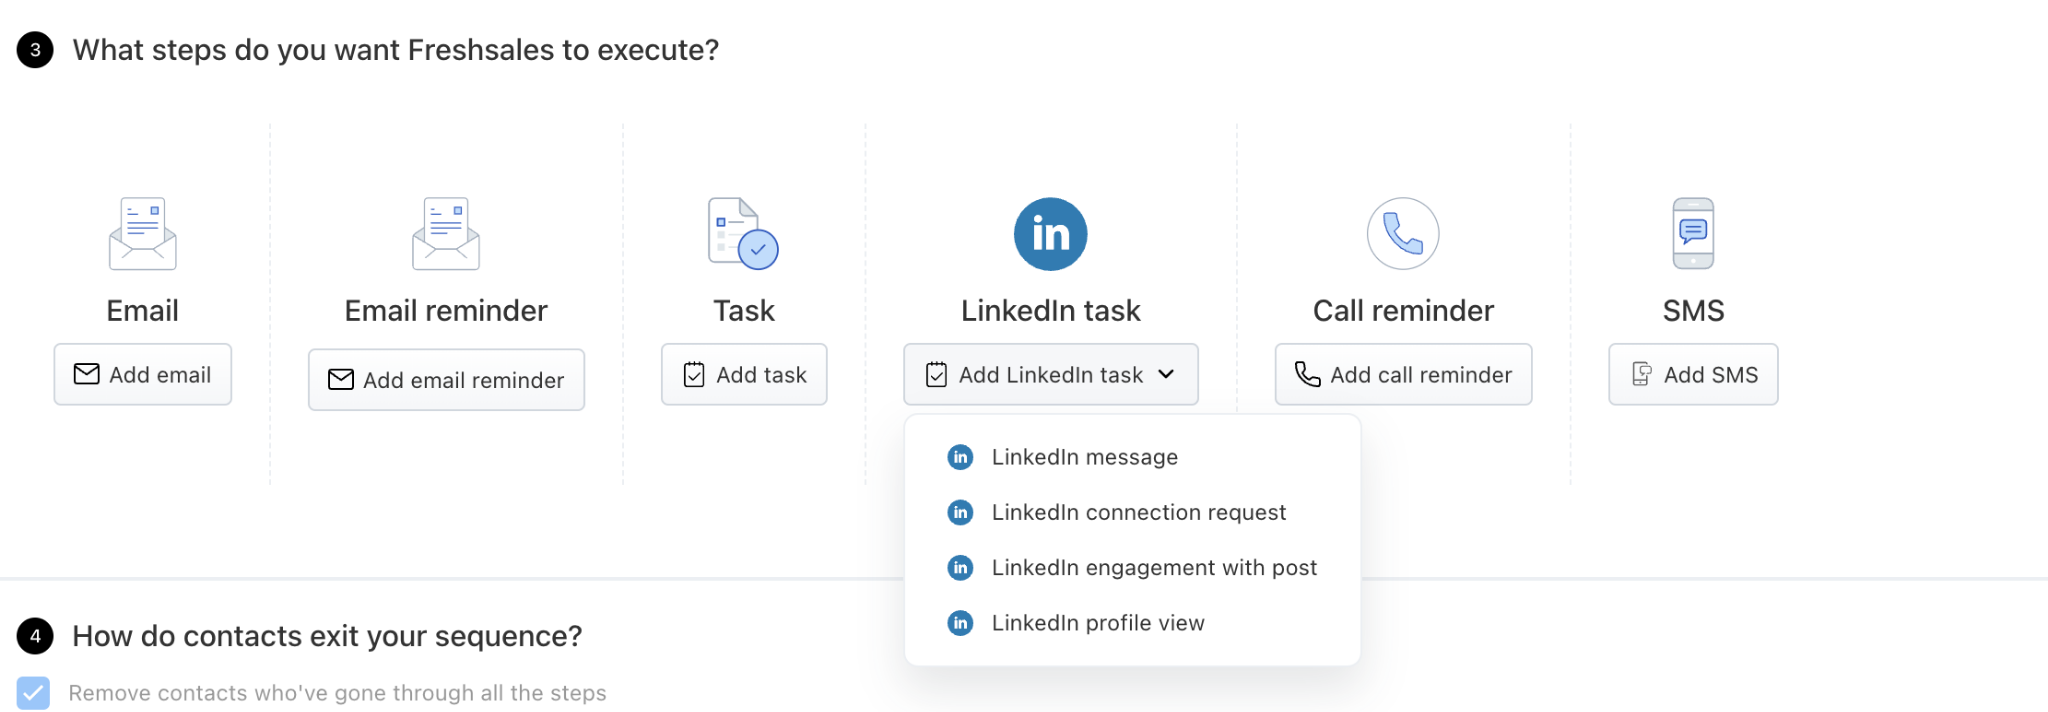The image size is (2048, 712).
Task: Click the Add SMS button
Action: pyautogui.click(x=1693, y=375)
